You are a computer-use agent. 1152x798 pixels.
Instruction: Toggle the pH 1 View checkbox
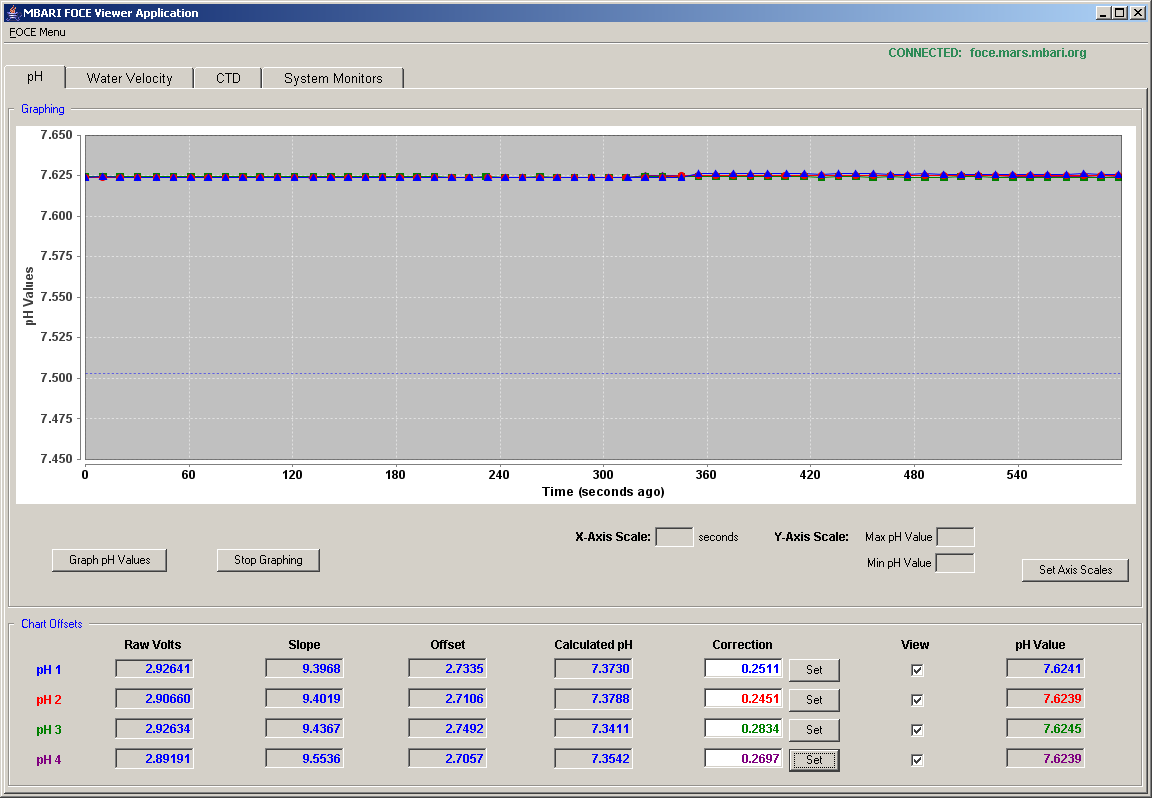[916, 670]
